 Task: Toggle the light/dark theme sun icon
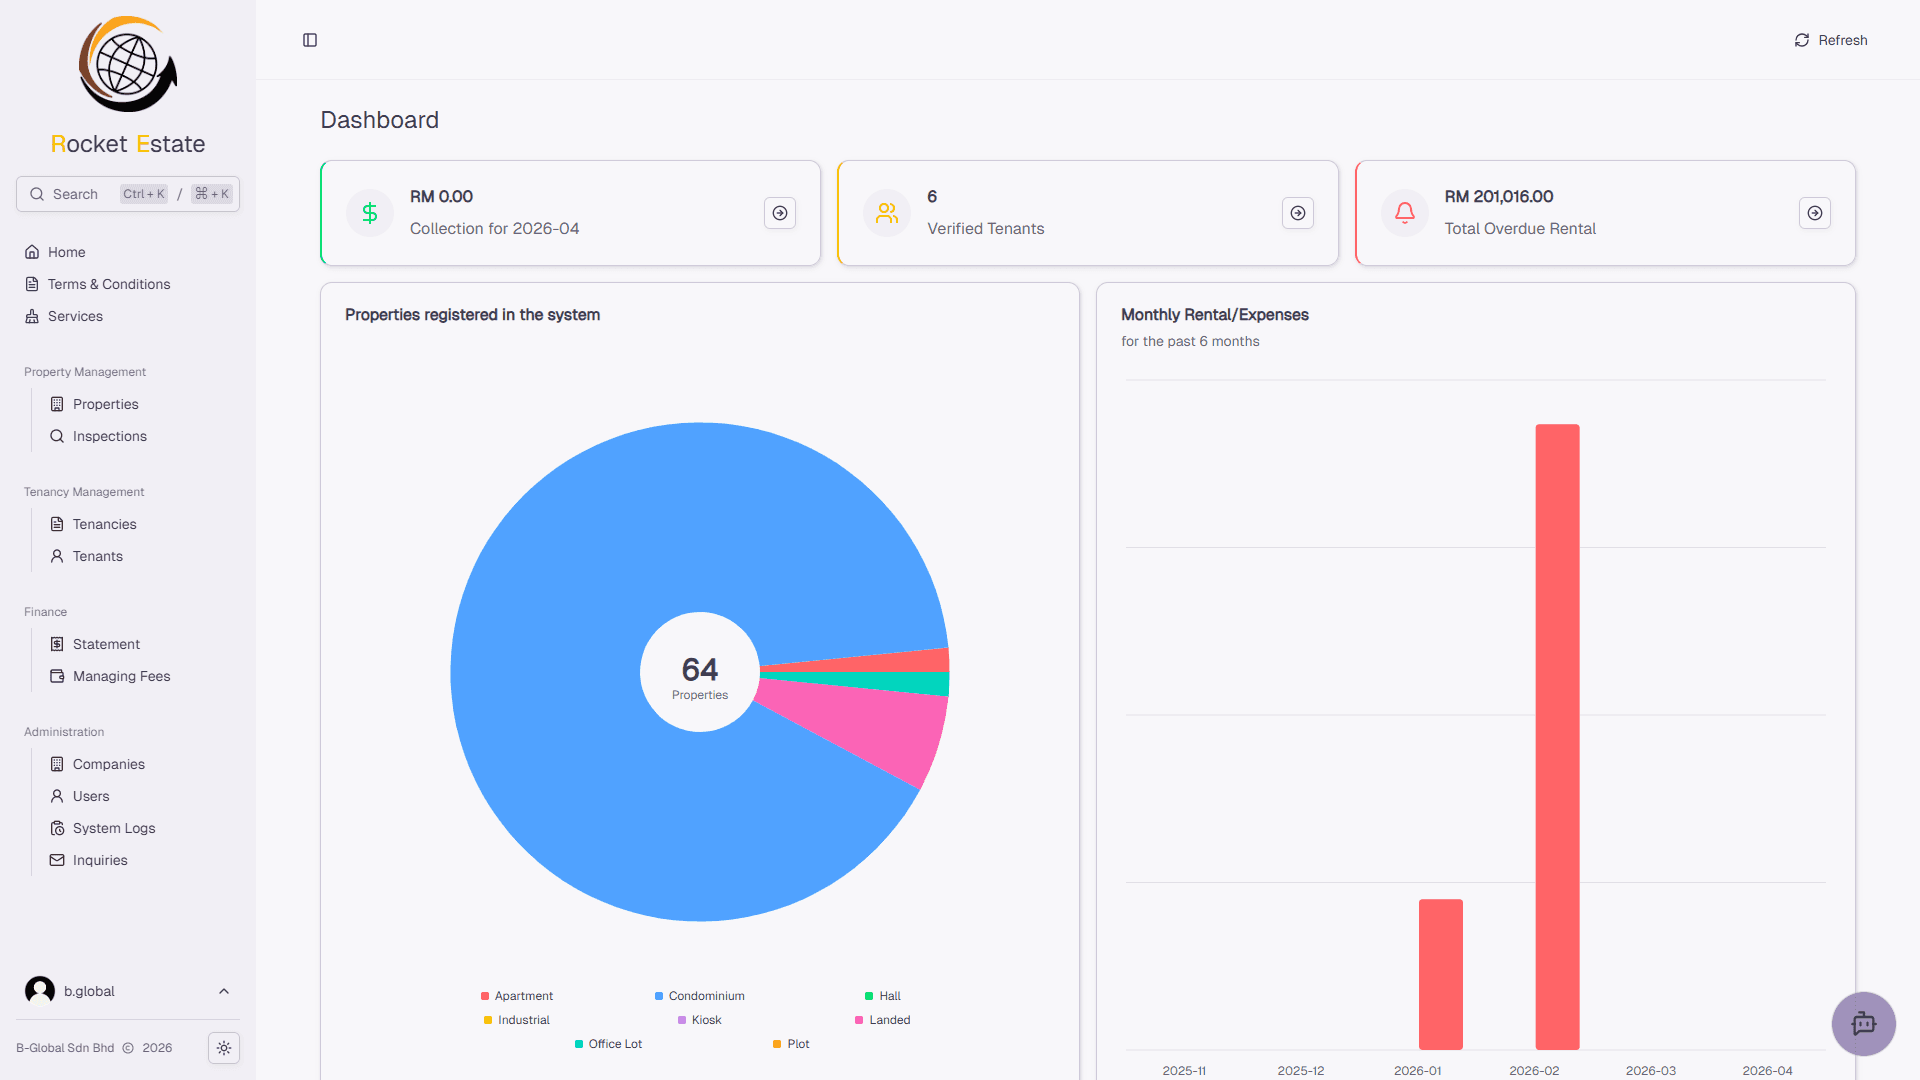click(224, 1048)
